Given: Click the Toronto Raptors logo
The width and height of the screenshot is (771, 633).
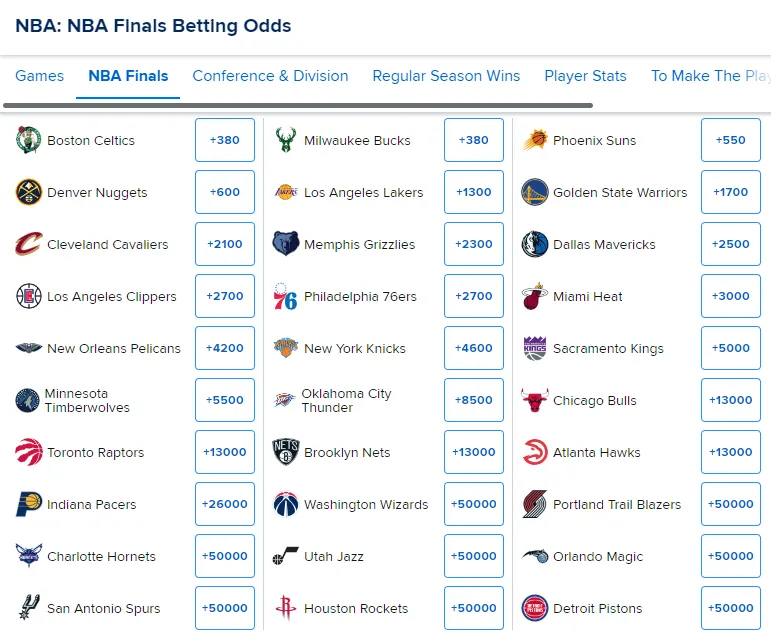Looking at the screenshot, I should (x=29, y=452).
